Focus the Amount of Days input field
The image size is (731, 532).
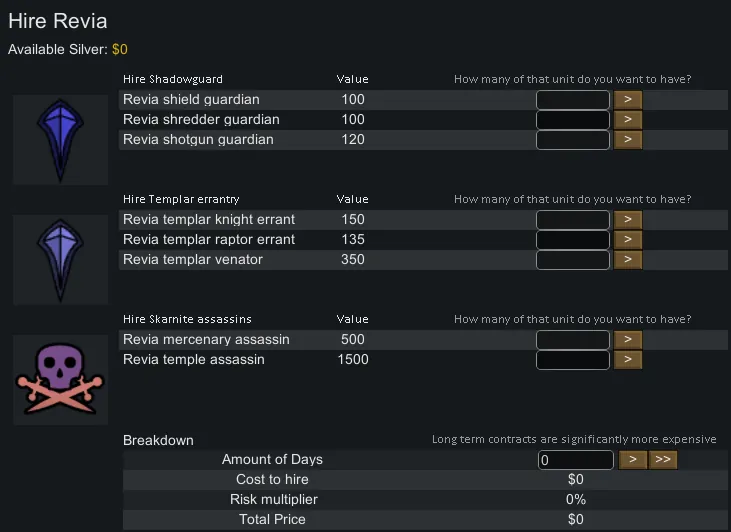(x=575, y=460)
